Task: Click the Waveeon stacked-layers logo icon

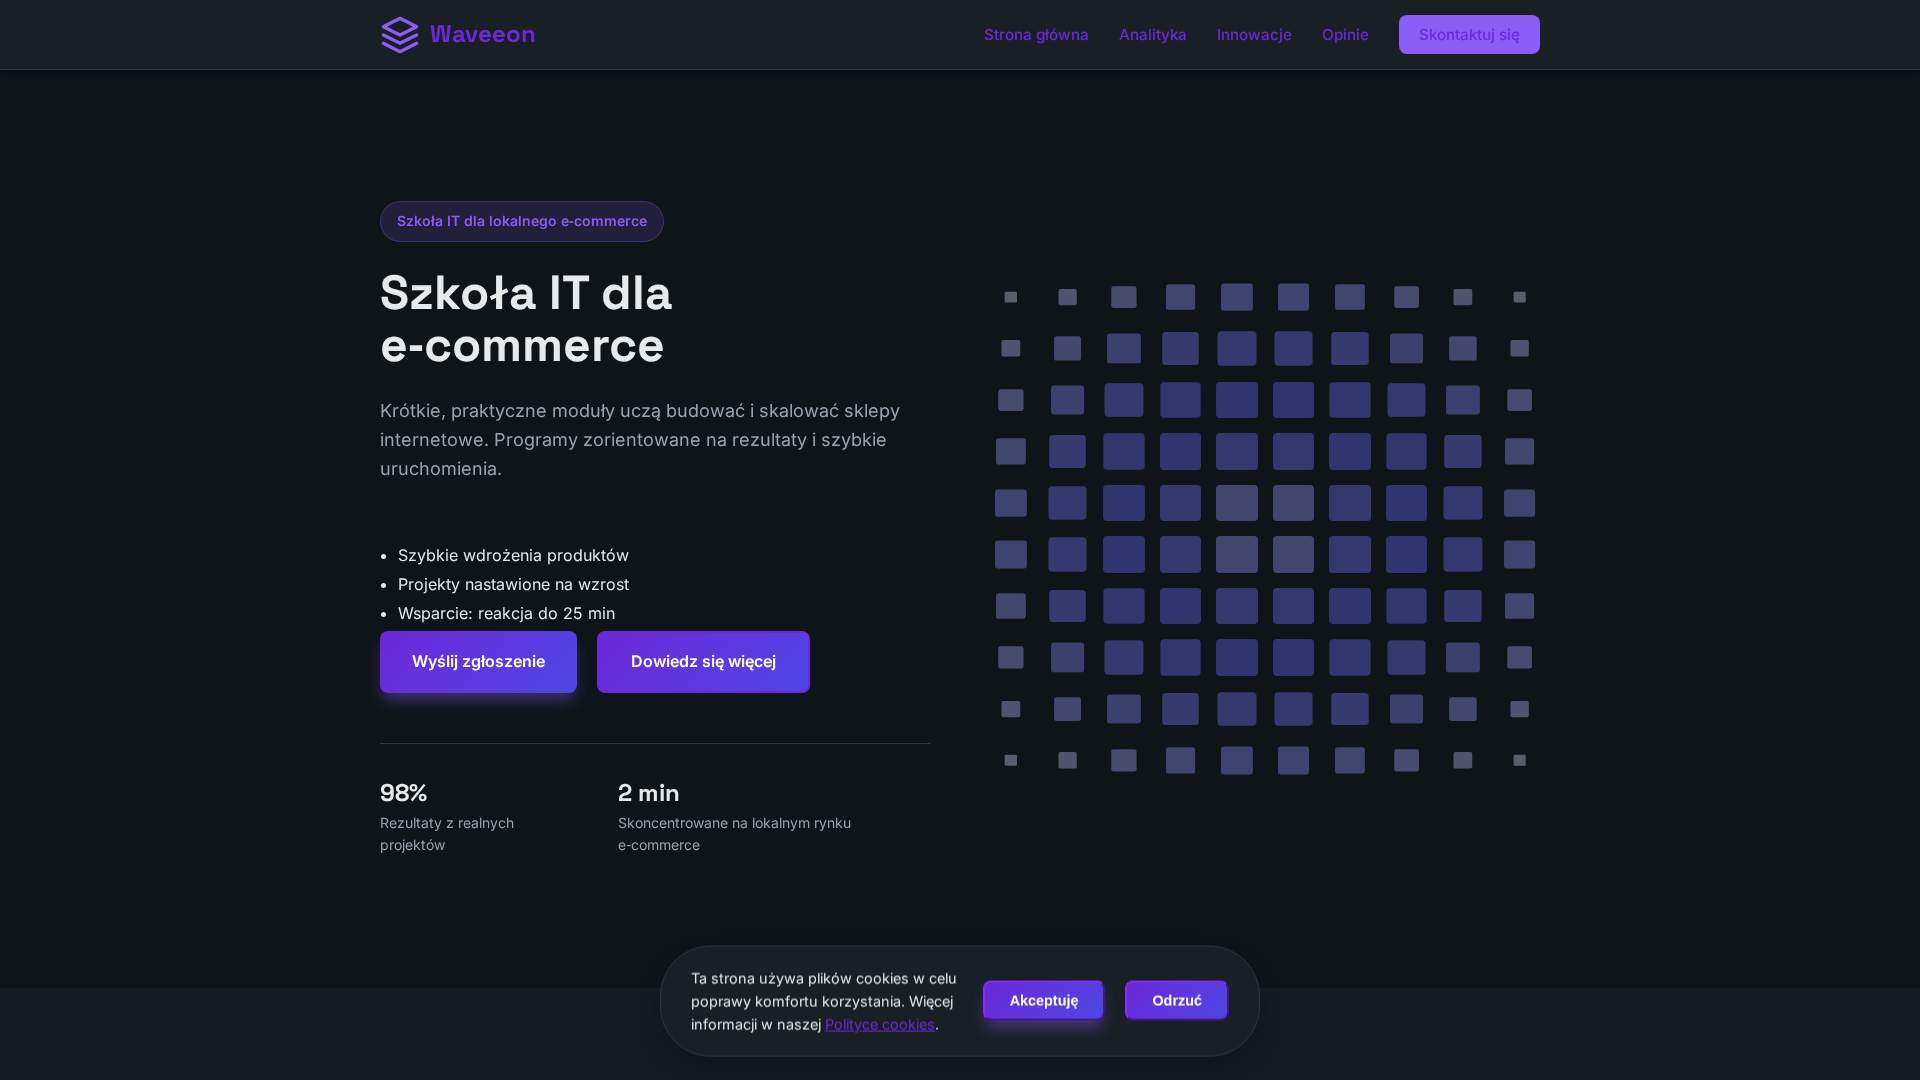Action: (x=400, y=35)
